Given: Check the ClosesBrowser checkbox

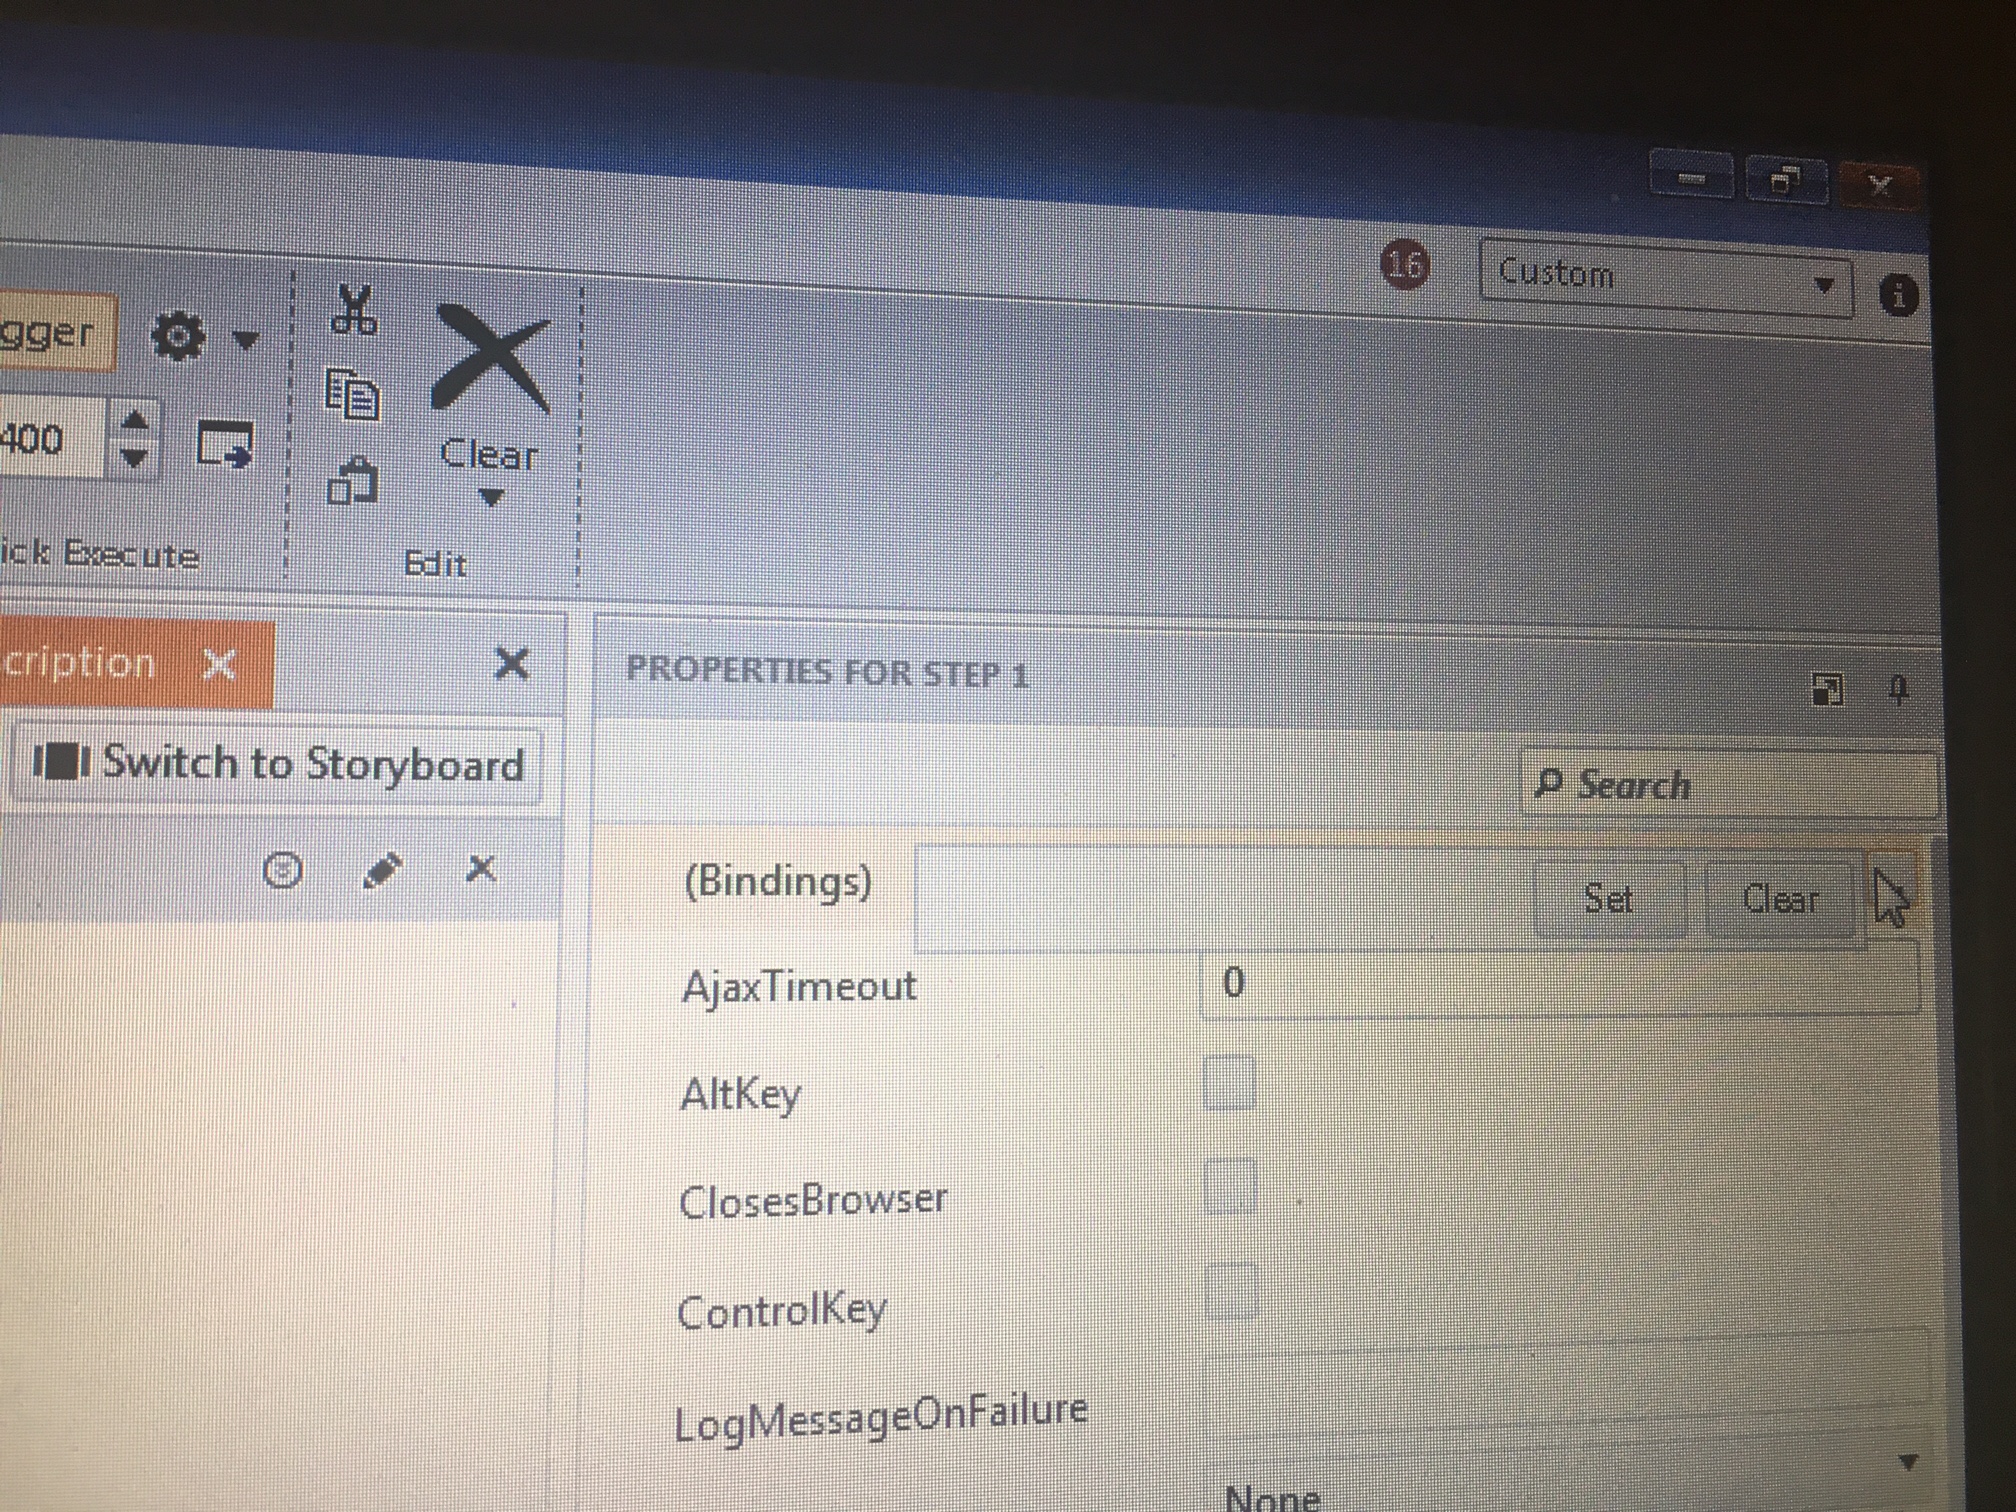Looking at the screenshot, I should [1230, 1187].
